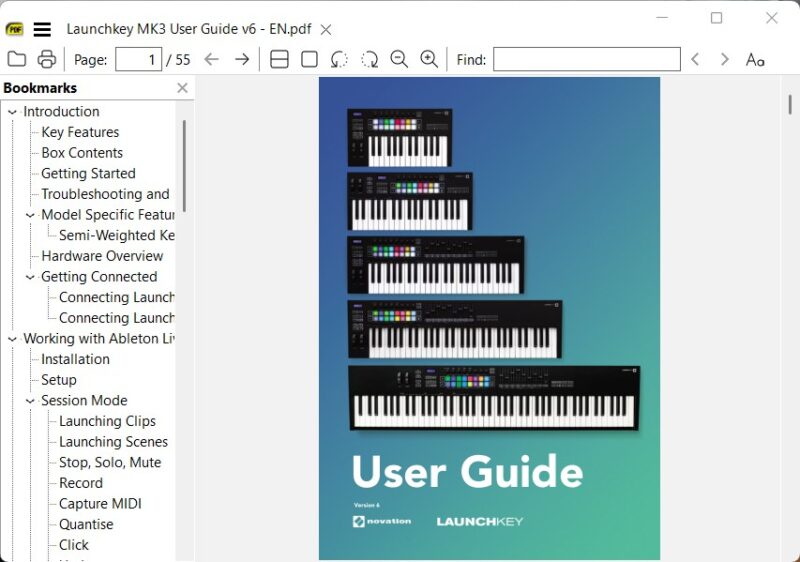Open the Working with Ableton Live bookmark
800x562 pixels.
click(99, 339)
